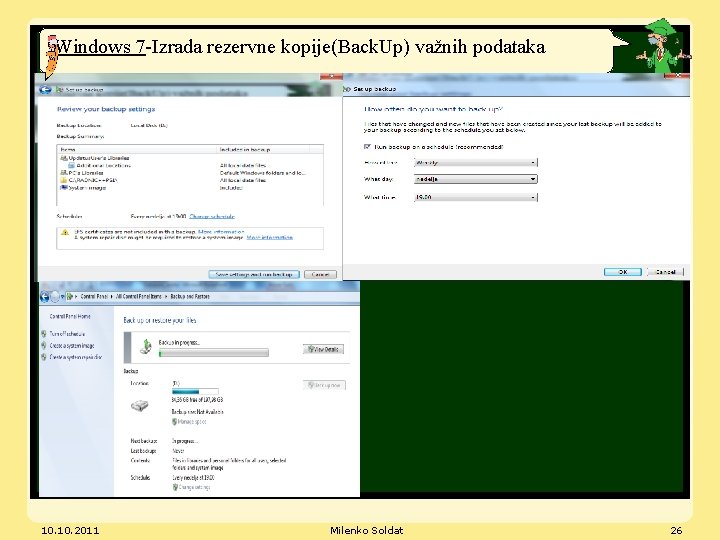
Task: Click the disk free space usage bar
Action: 195,392
